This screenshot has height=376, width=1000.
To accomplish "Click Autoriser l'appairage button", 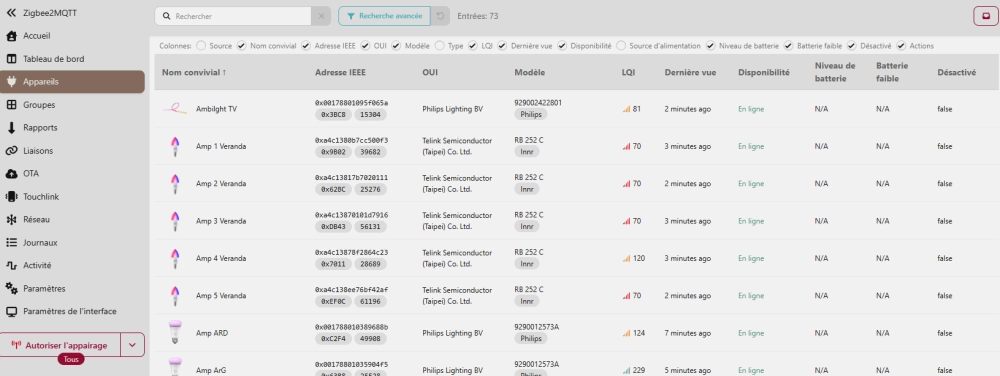I will 60,345.
